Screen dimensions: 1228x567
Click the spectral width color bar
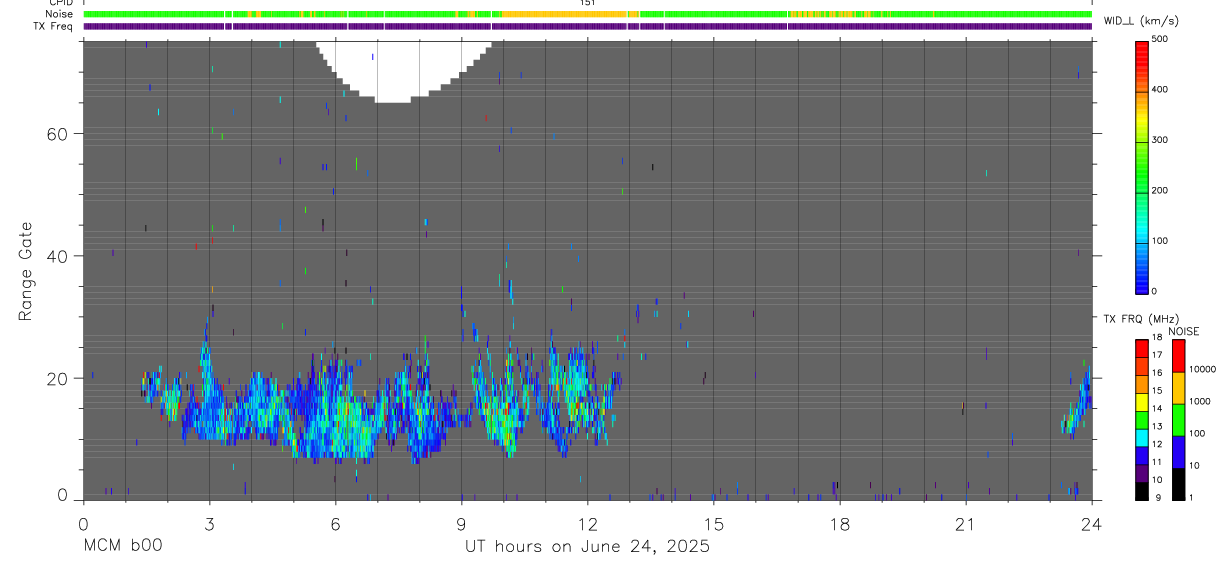(x=1143, y=167)
